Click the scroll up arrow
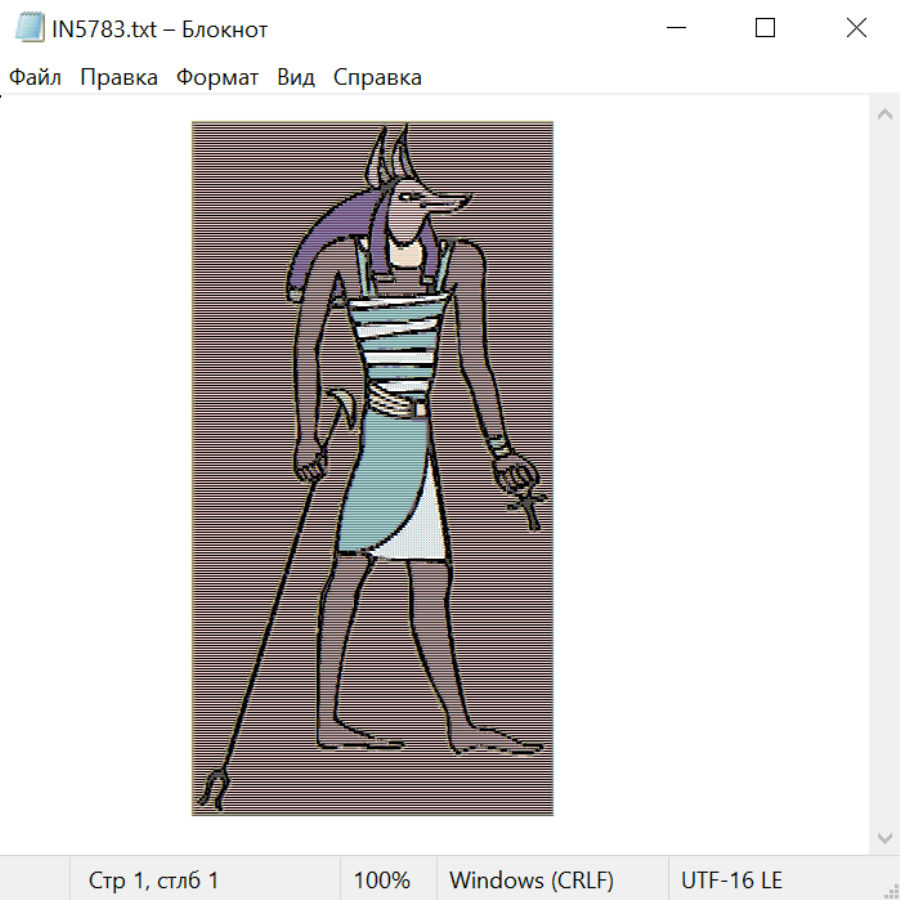This screenshot has height=900, width=900. tap(884, 115)
